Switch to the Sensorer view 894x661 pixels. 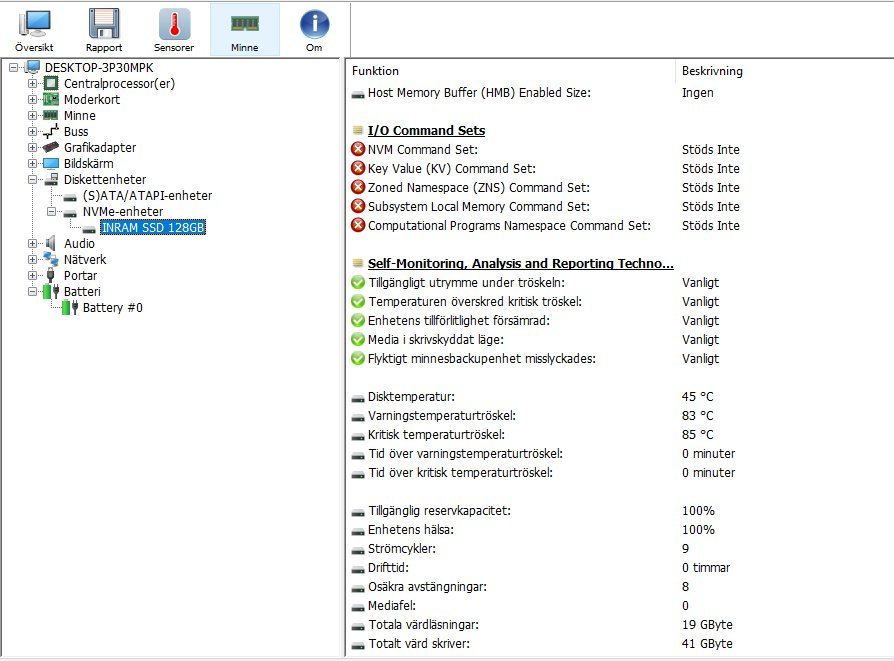tap(174, 30)
